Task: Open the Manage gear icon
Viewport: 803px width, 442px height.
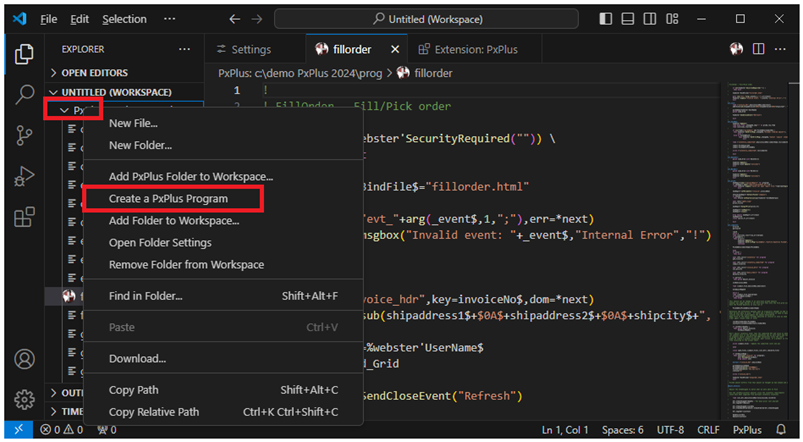Action: click(x=25, y=399)
